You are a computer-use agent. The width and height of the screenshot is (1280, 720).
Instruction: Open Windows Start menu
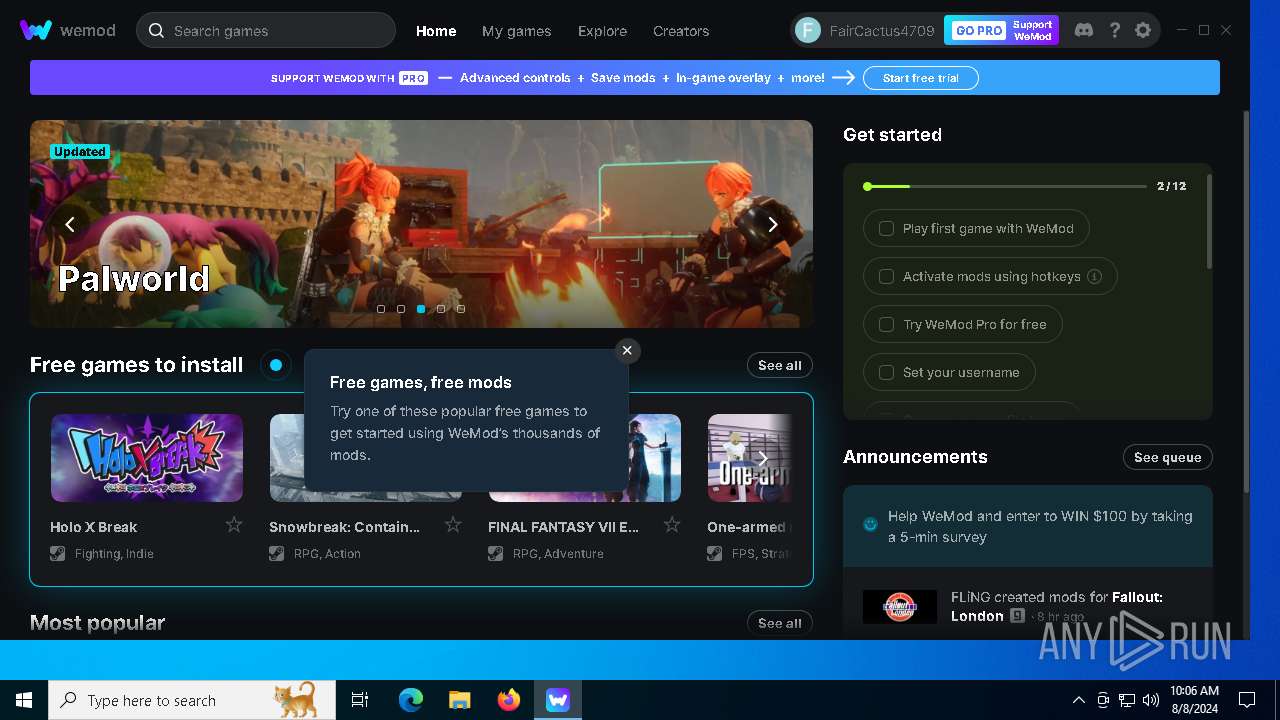pos(24,700)
